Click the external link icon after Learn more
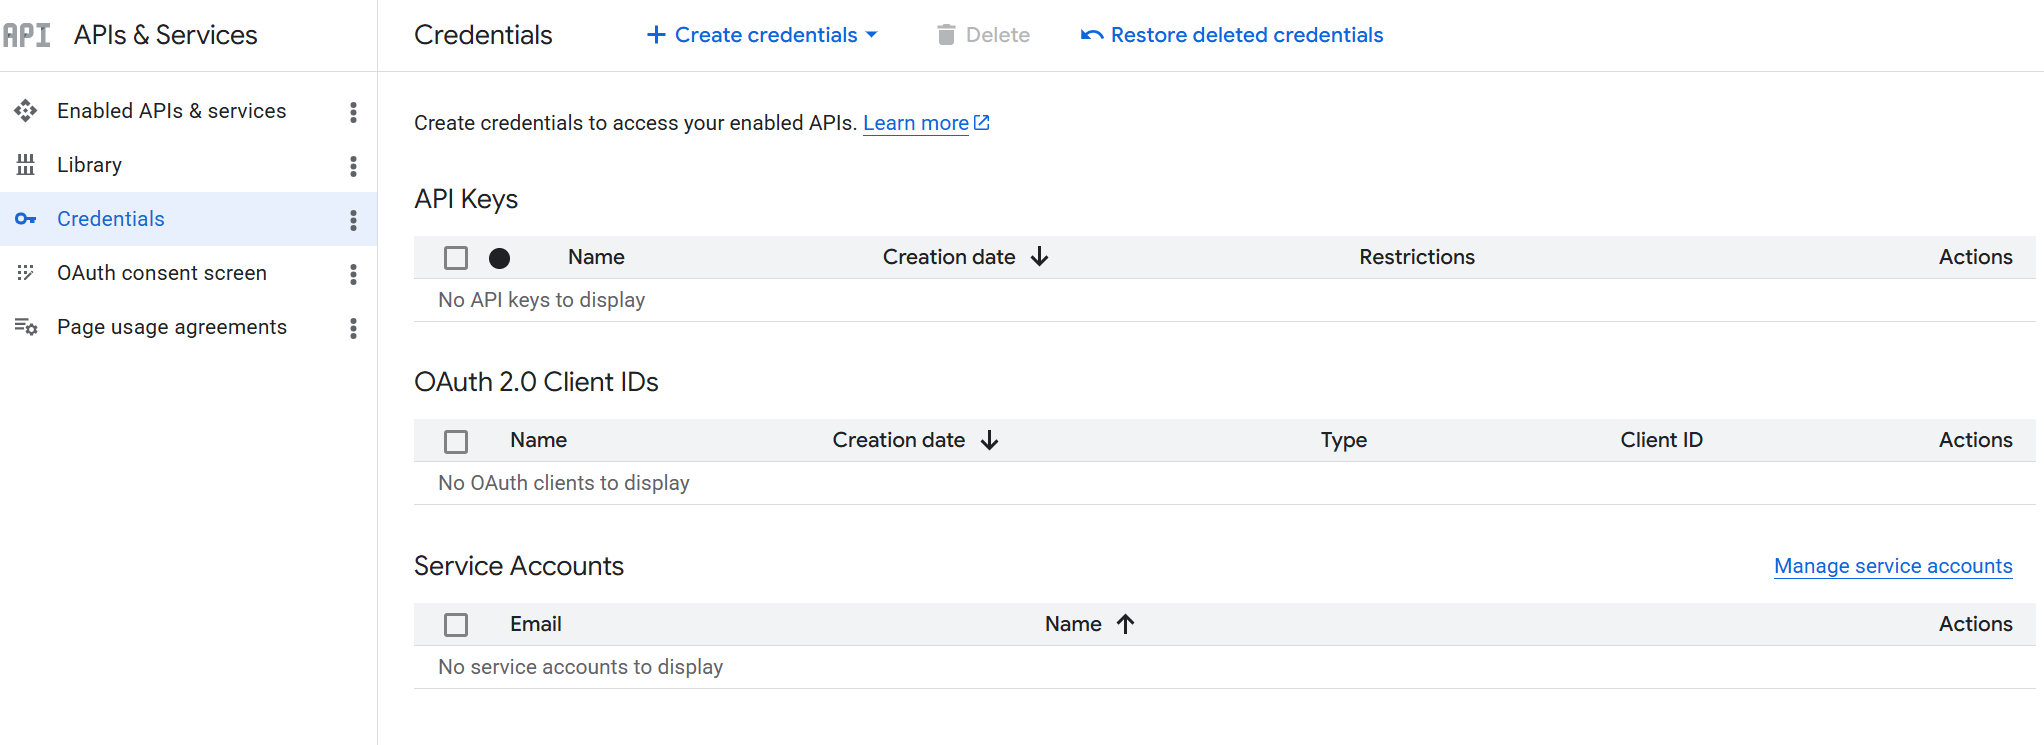Screen dimensions: 2044x745 tap(982, 122)
